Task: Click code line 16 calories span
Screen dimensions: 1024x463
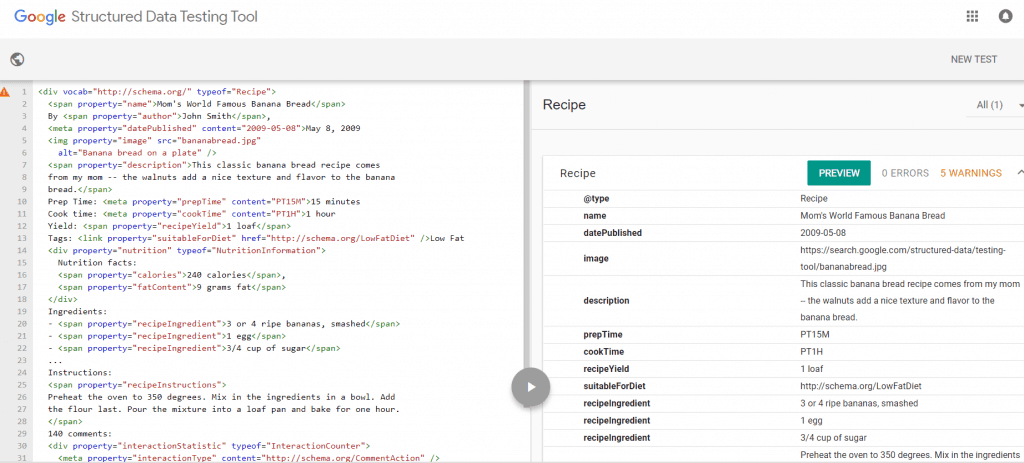Action: point(172,275)
